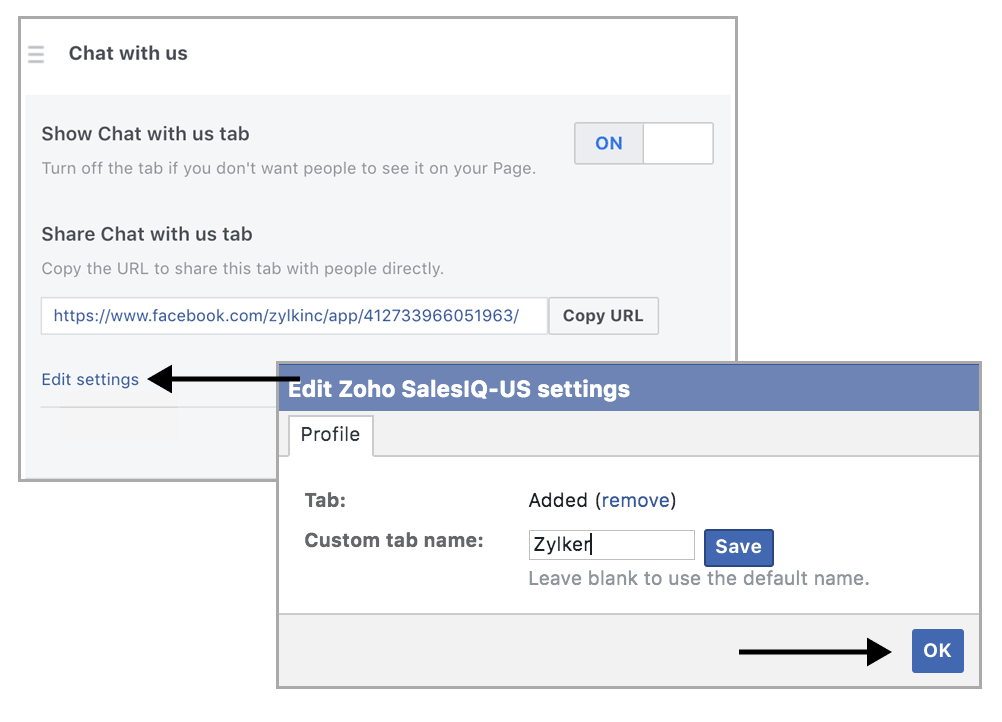Click the 'Chat with us' header title
The height and width of the screenshot is (722, 1002).
[128, 54]
